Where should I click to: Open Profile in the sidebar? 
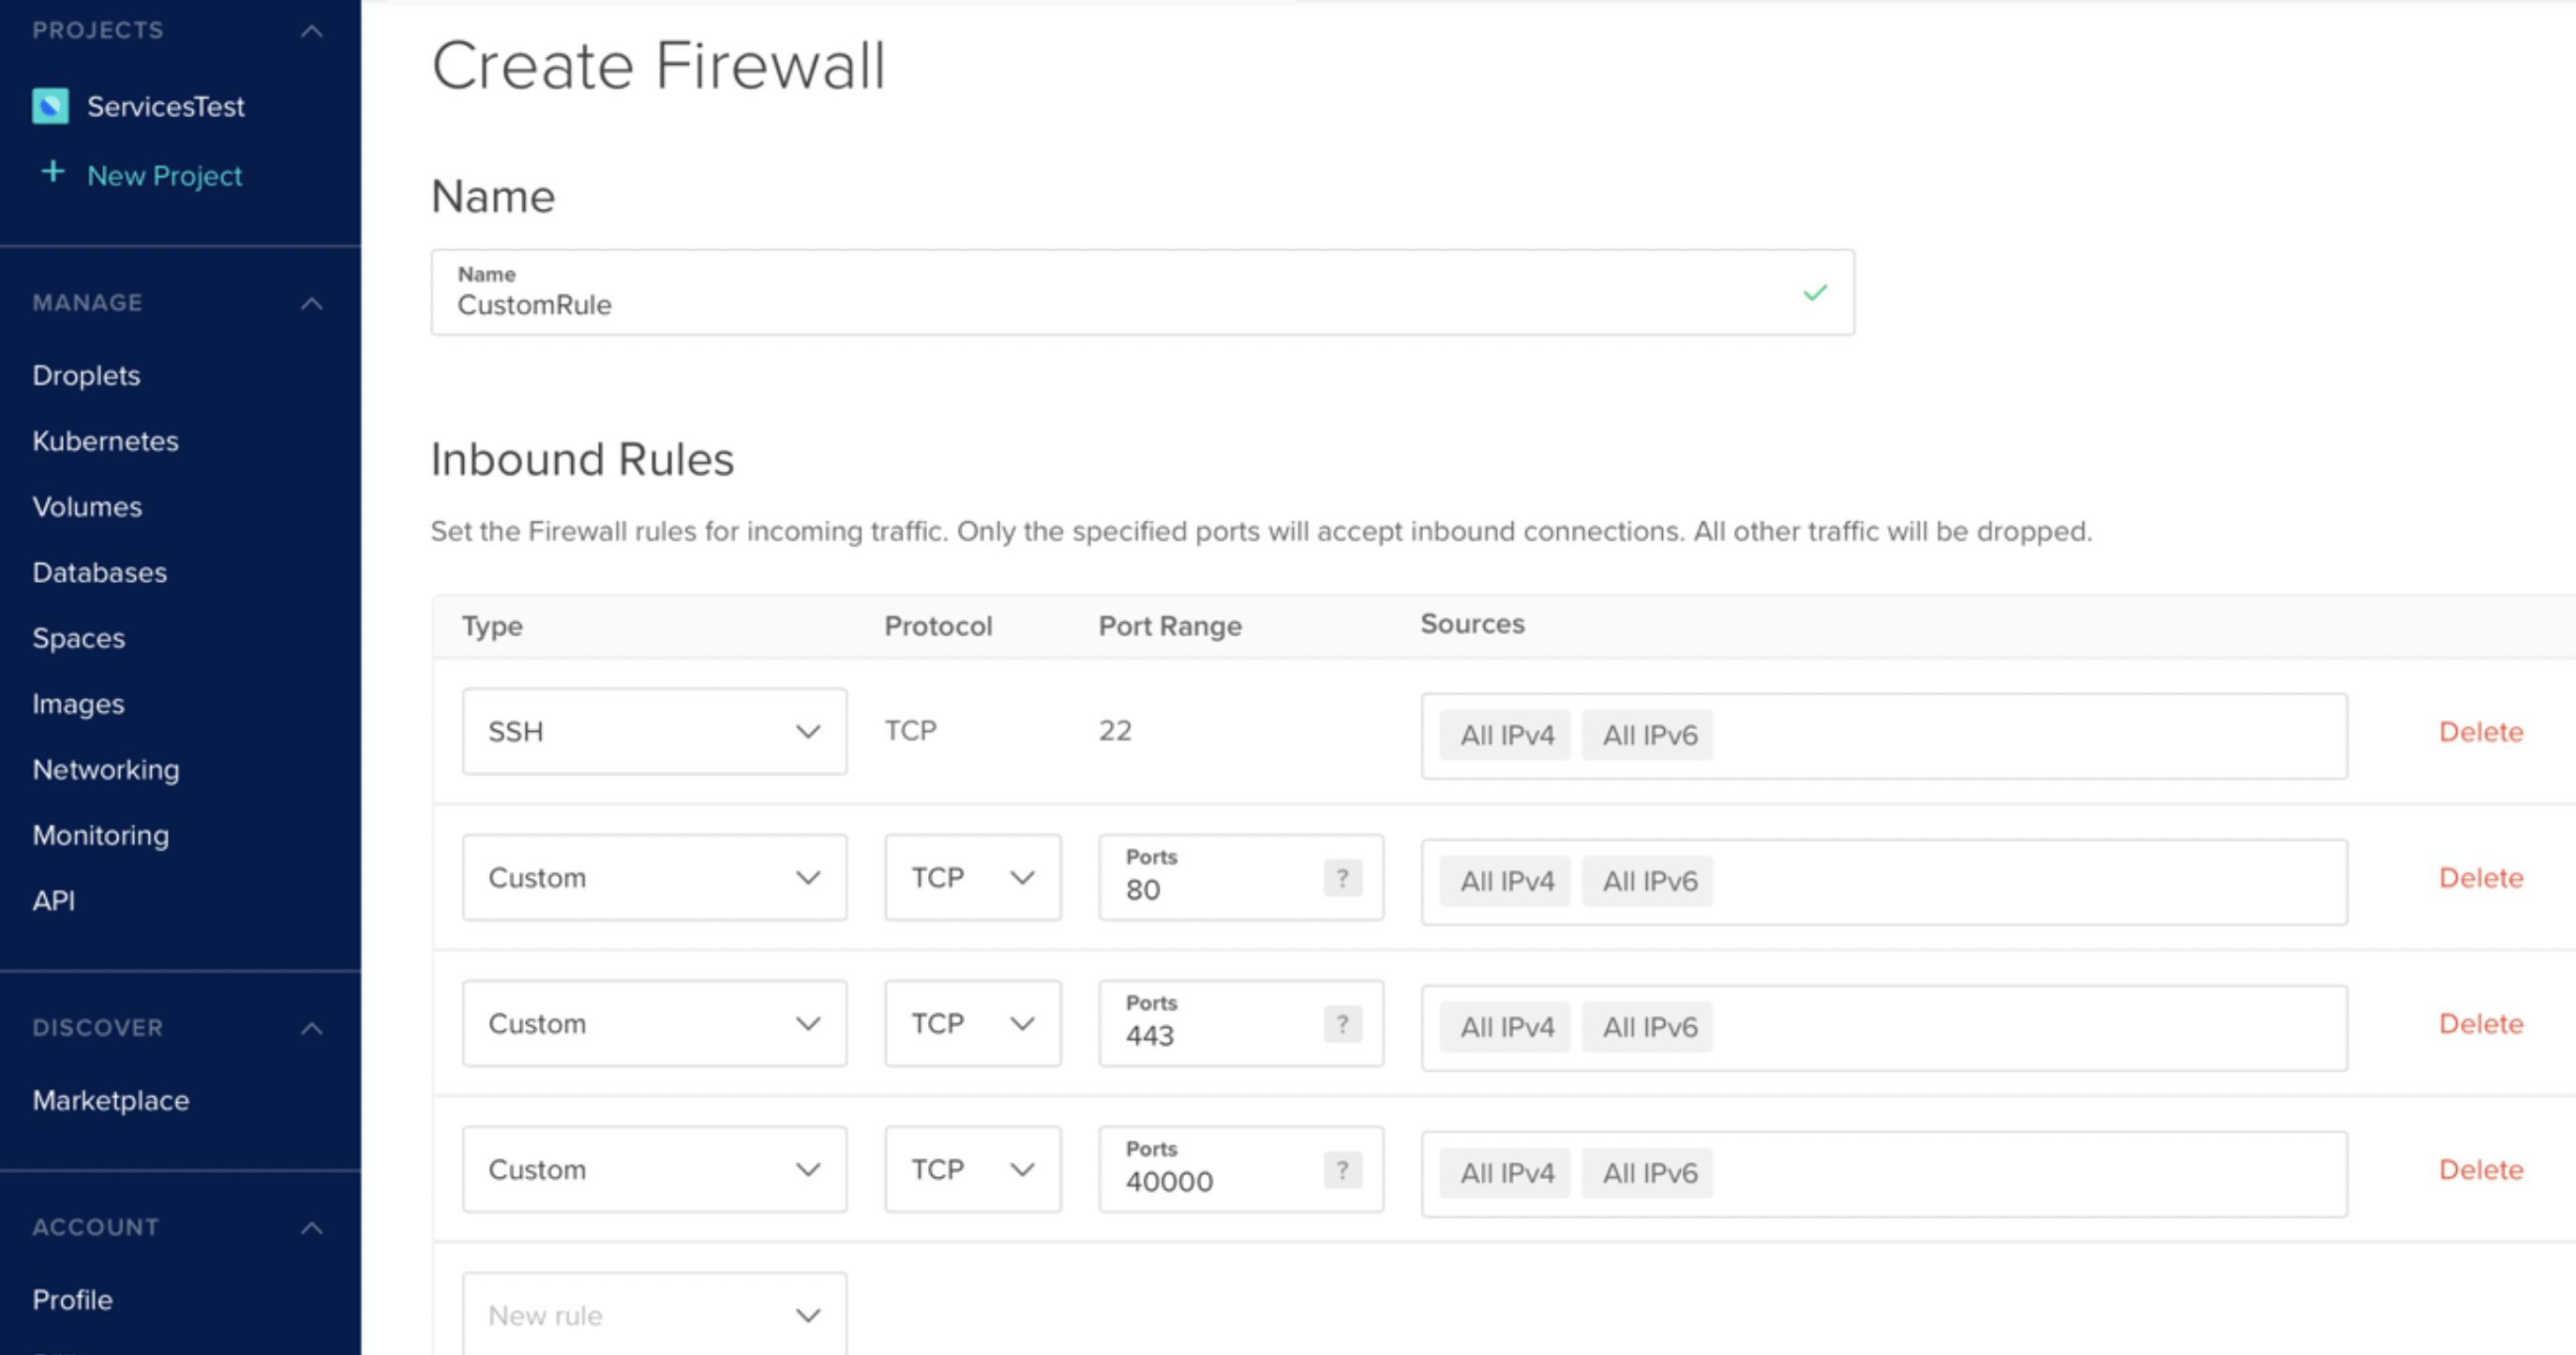pyautogui.click(x=72, y=1300)
